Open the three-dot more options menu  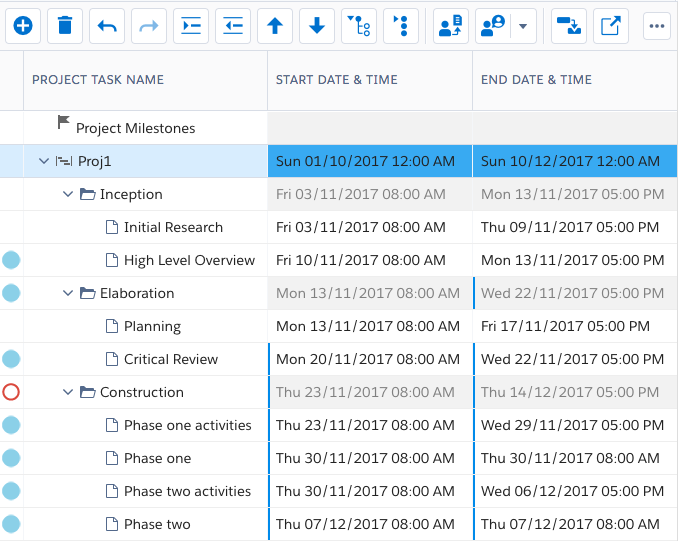pos(656,26)
